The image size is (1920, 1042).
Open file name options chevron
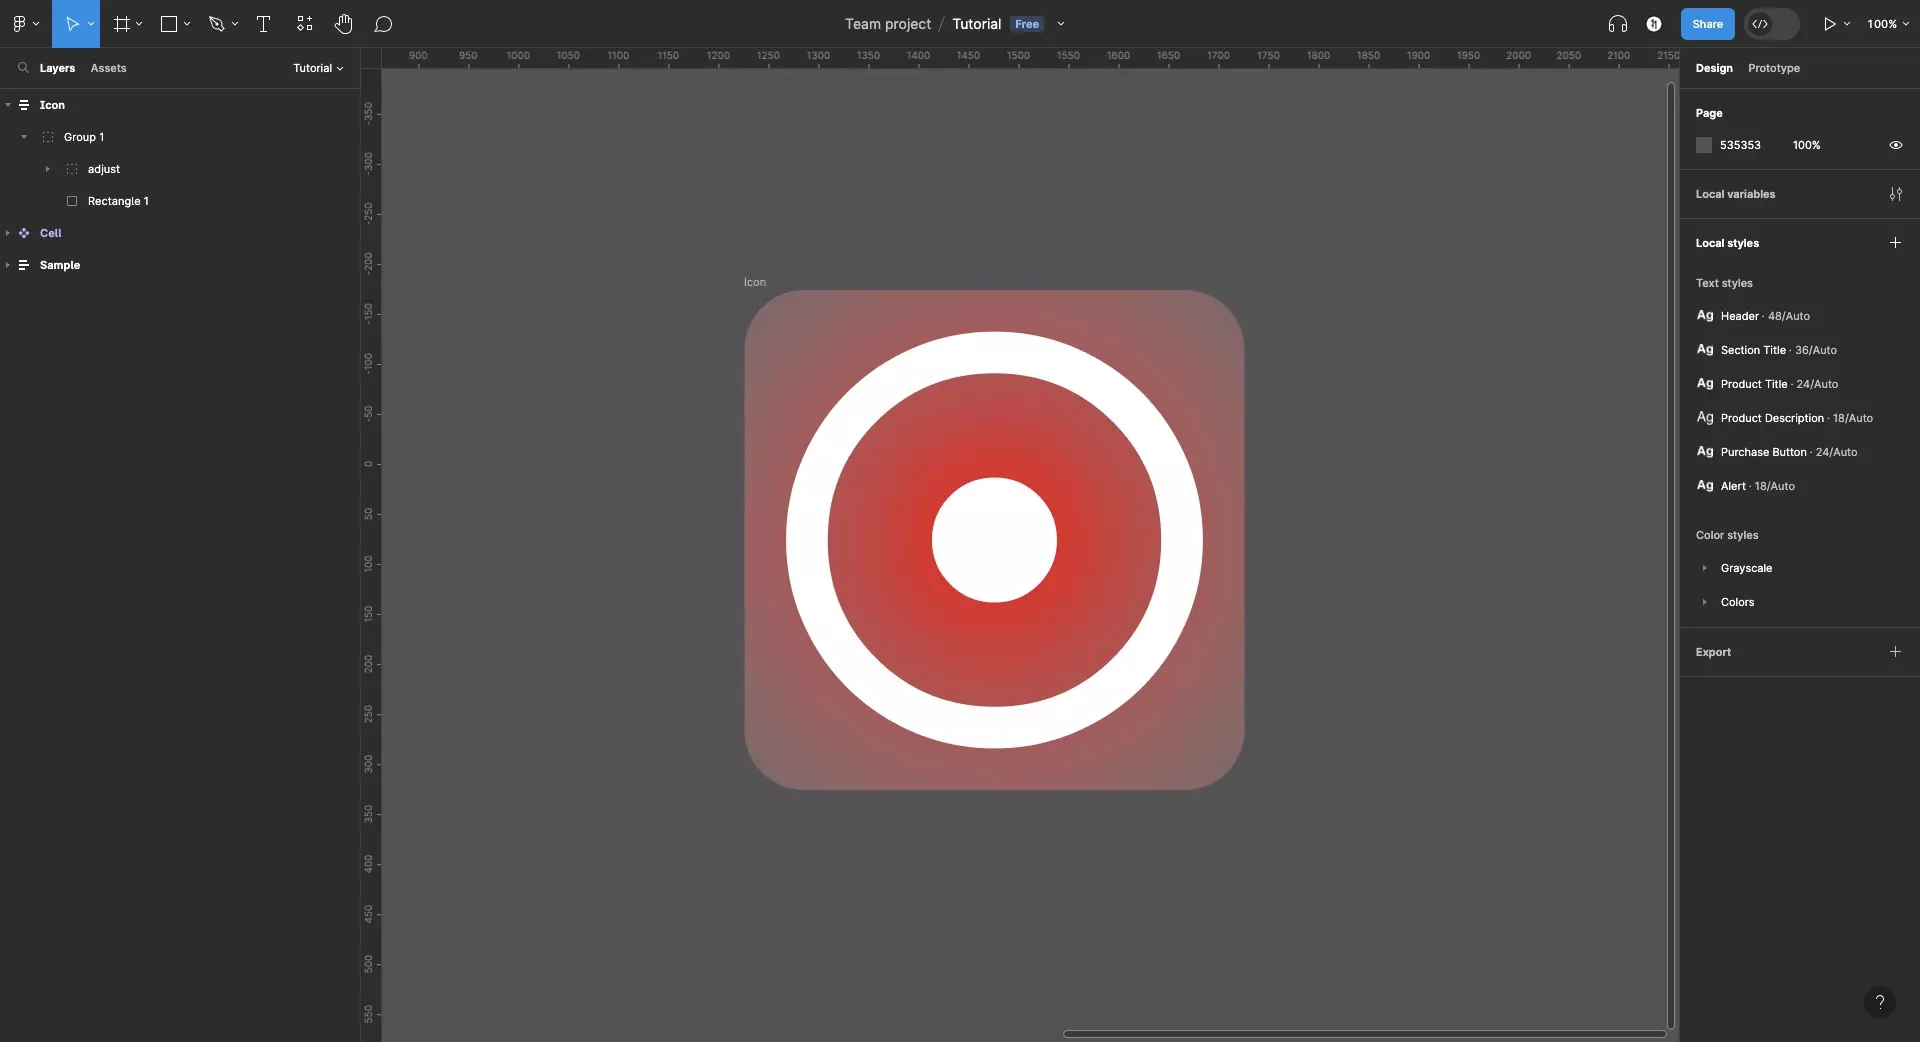click(x=1061, y=24)
